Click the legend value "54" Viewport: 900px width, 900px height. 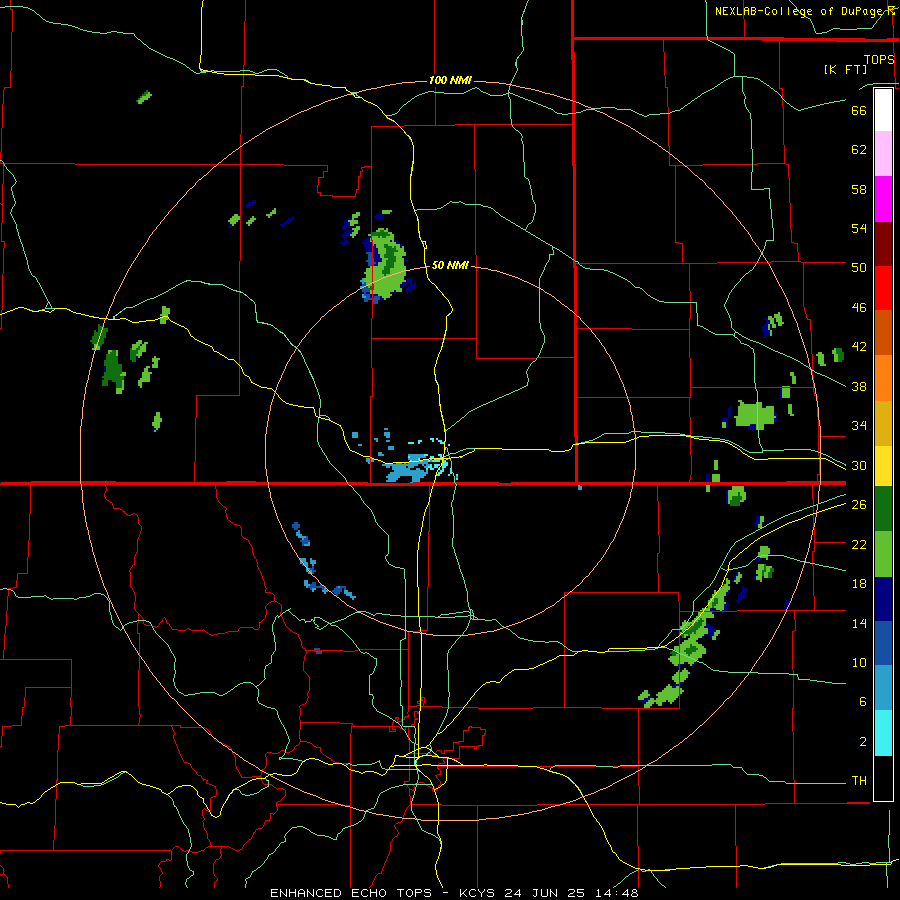point(859,228)
